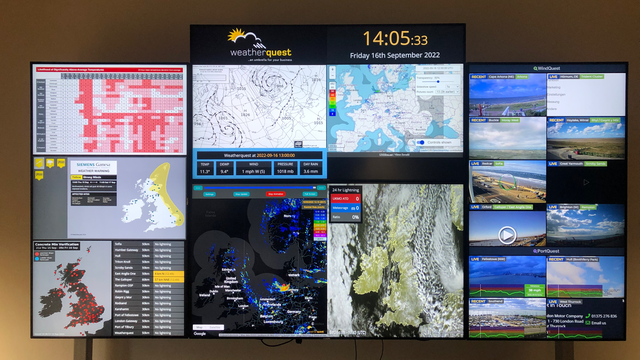
Task: Select the Weatherquest lightning row
Action: tap(149, 333)
